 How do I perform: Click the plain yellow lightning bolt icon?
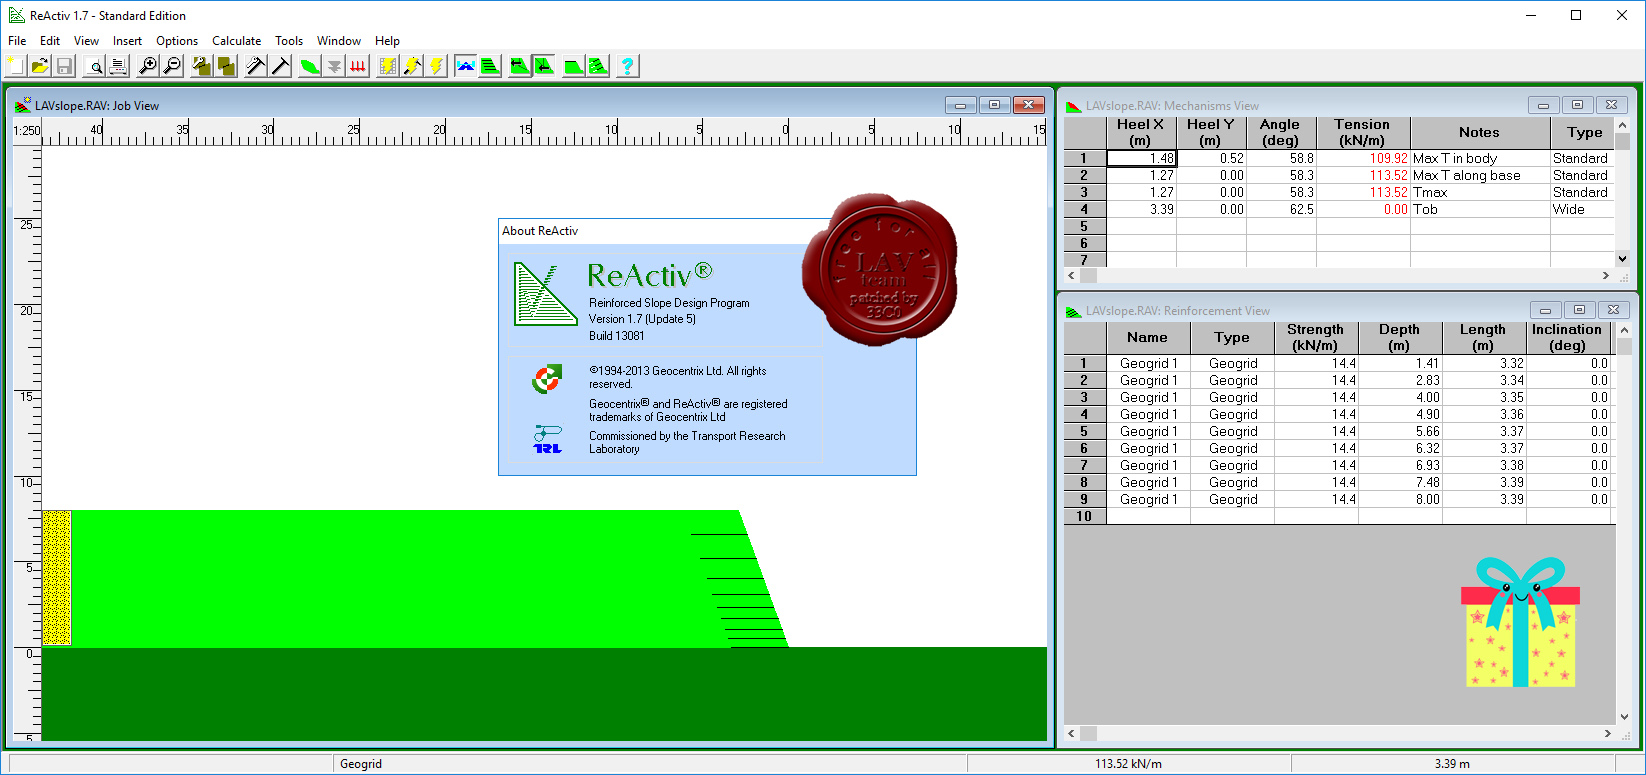pyautogui.click(x=436, y=66)
